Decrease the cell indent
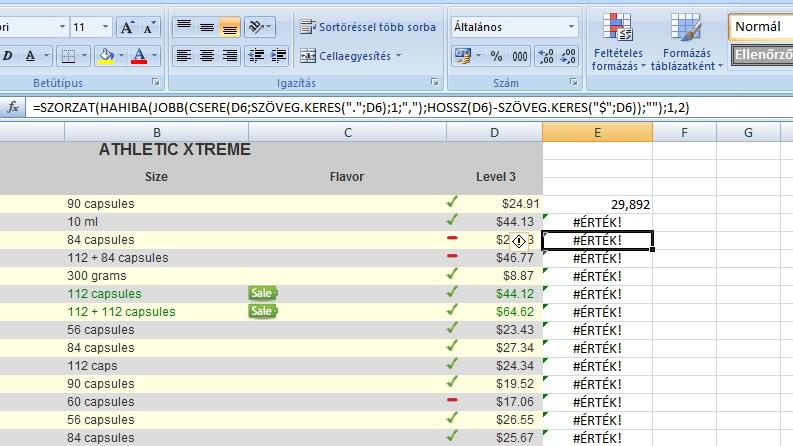The width and height of the screenshot is (793, 446). click(256, 56)
